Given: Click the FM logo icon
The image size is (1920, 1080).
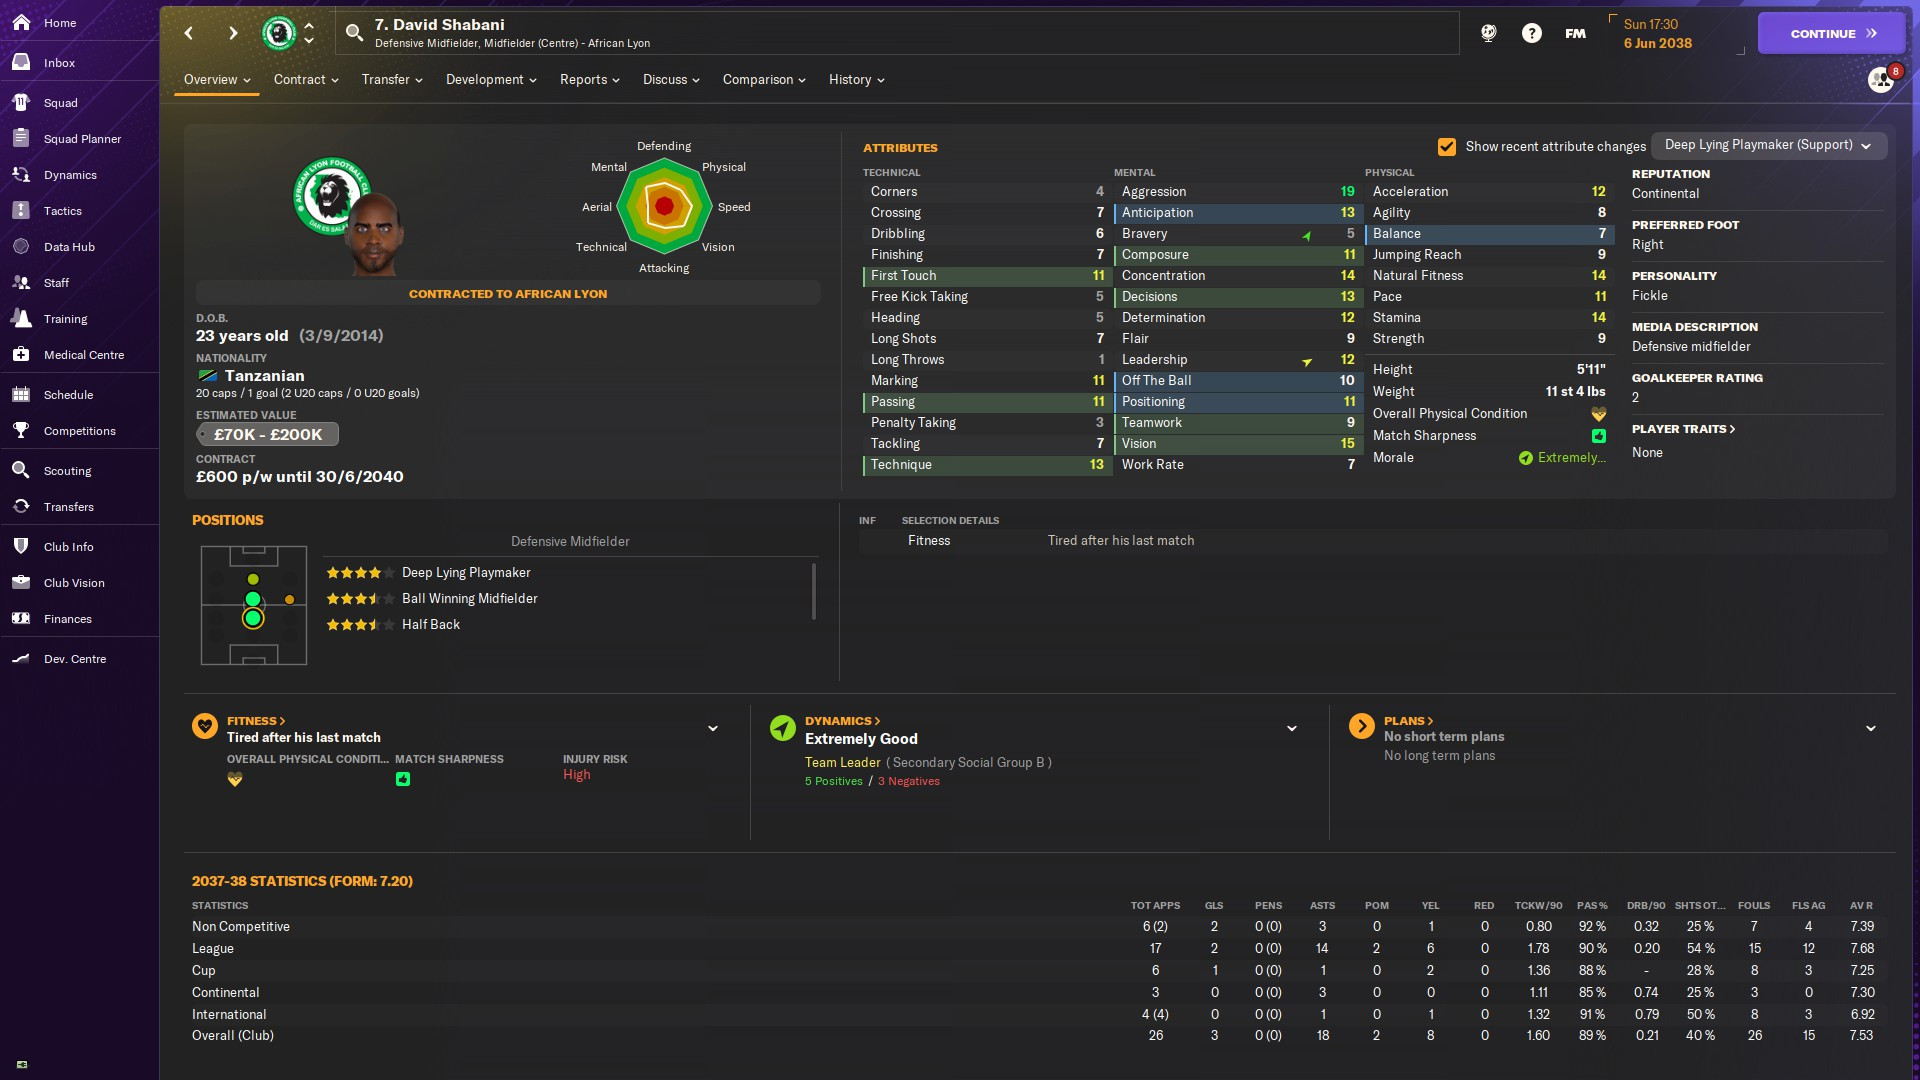Looking at the screenshot, I should tap(1575, 33).
